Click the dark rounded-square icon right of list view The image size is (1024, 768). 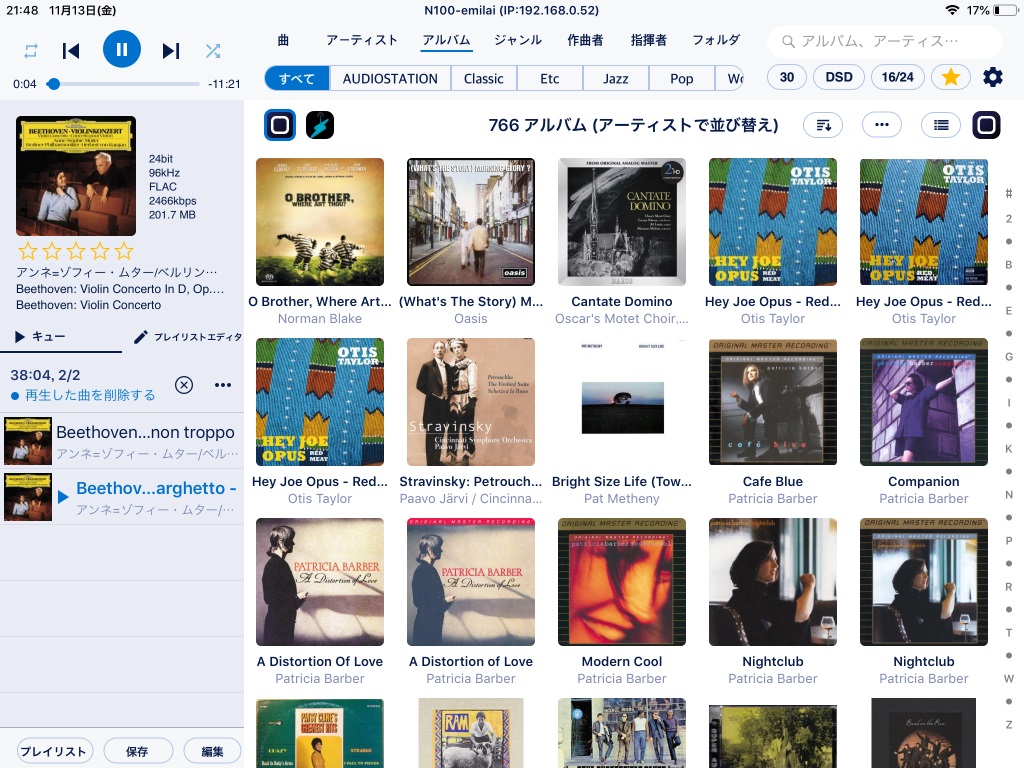986,125
